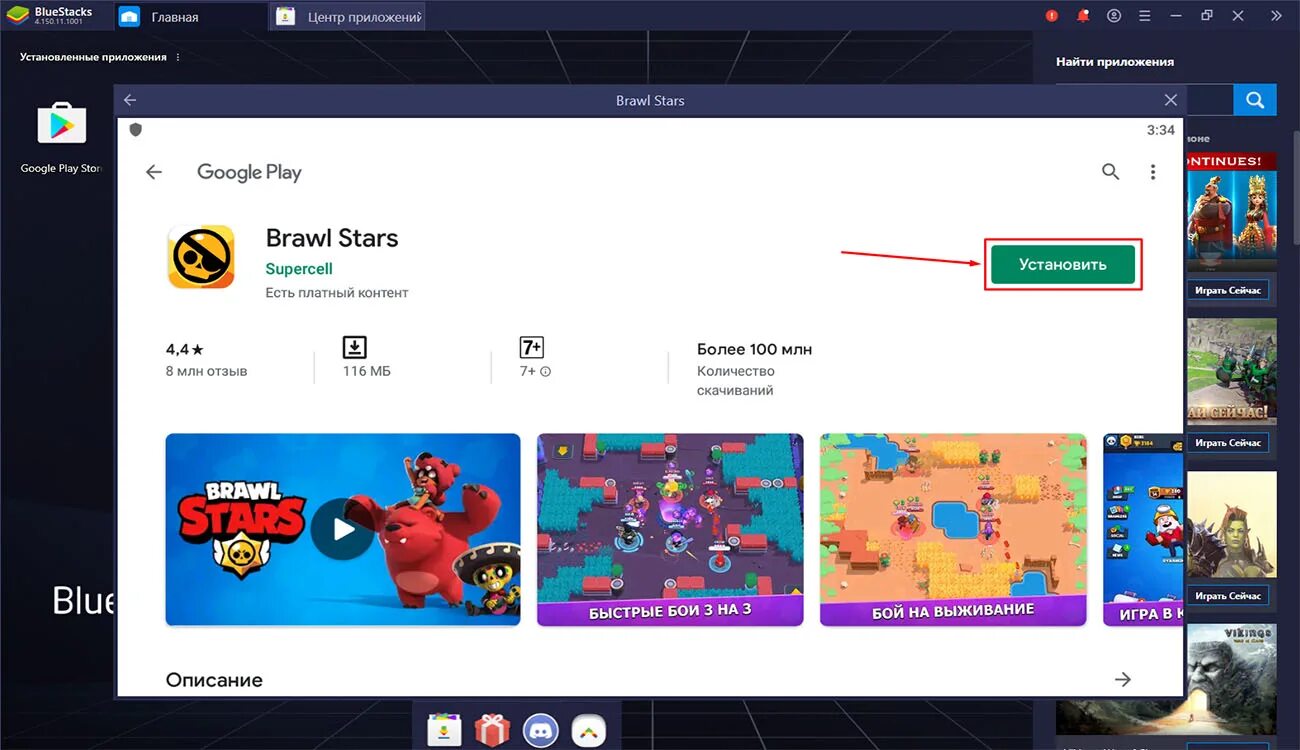Open the bell notifications icon

1083,16
